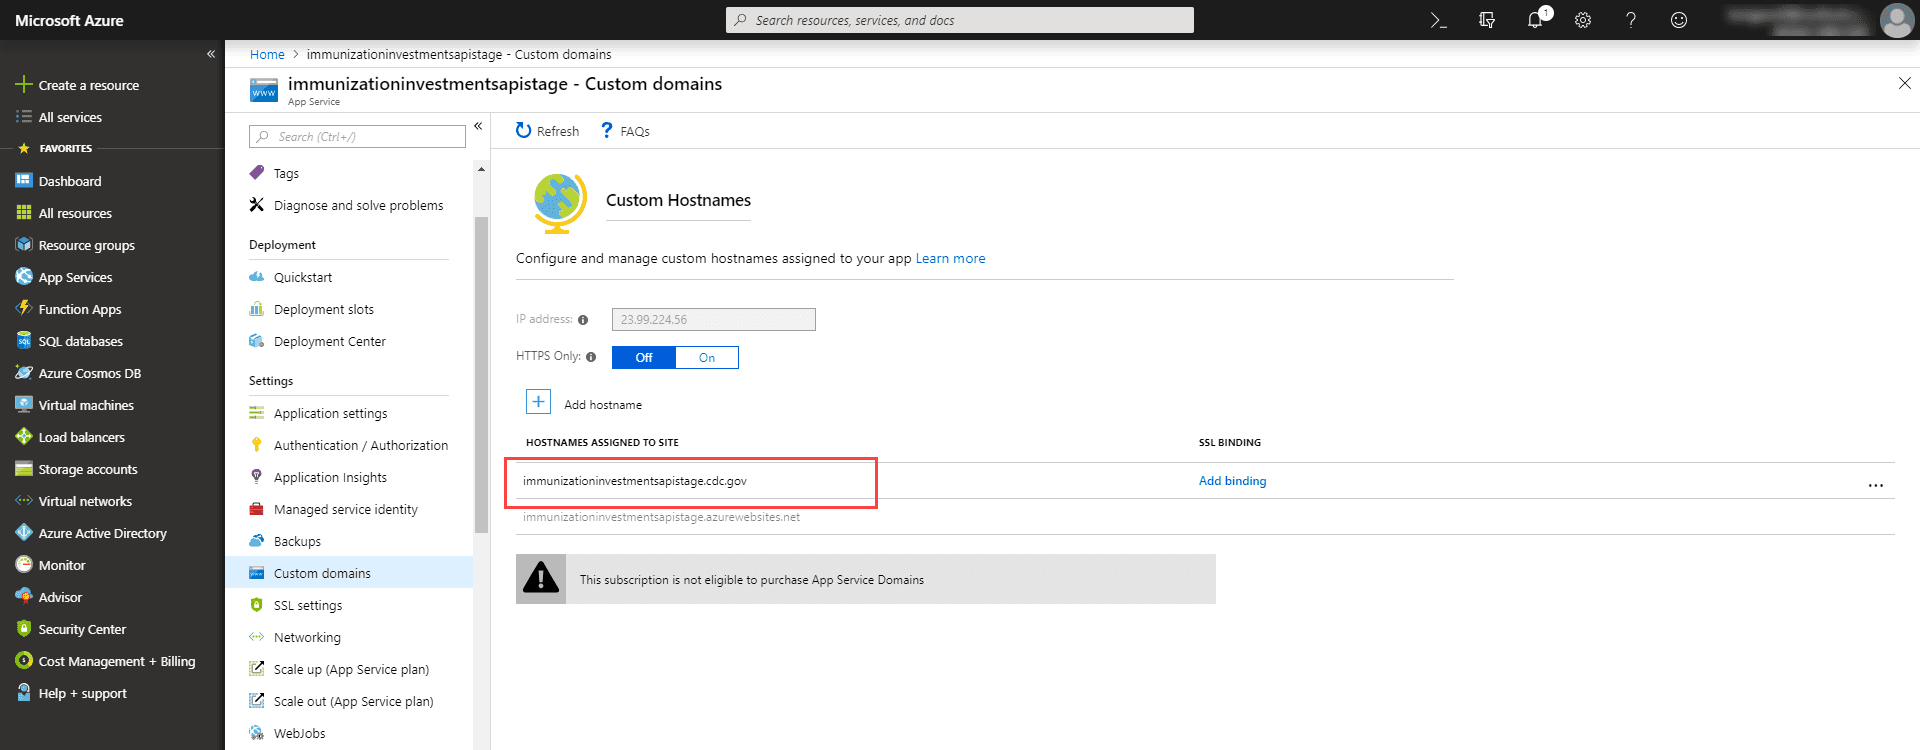Image resolution: width=1920 pixels, height=750 pixels.
Task: Click the Refresh button
Action: (x=547, y=131)
